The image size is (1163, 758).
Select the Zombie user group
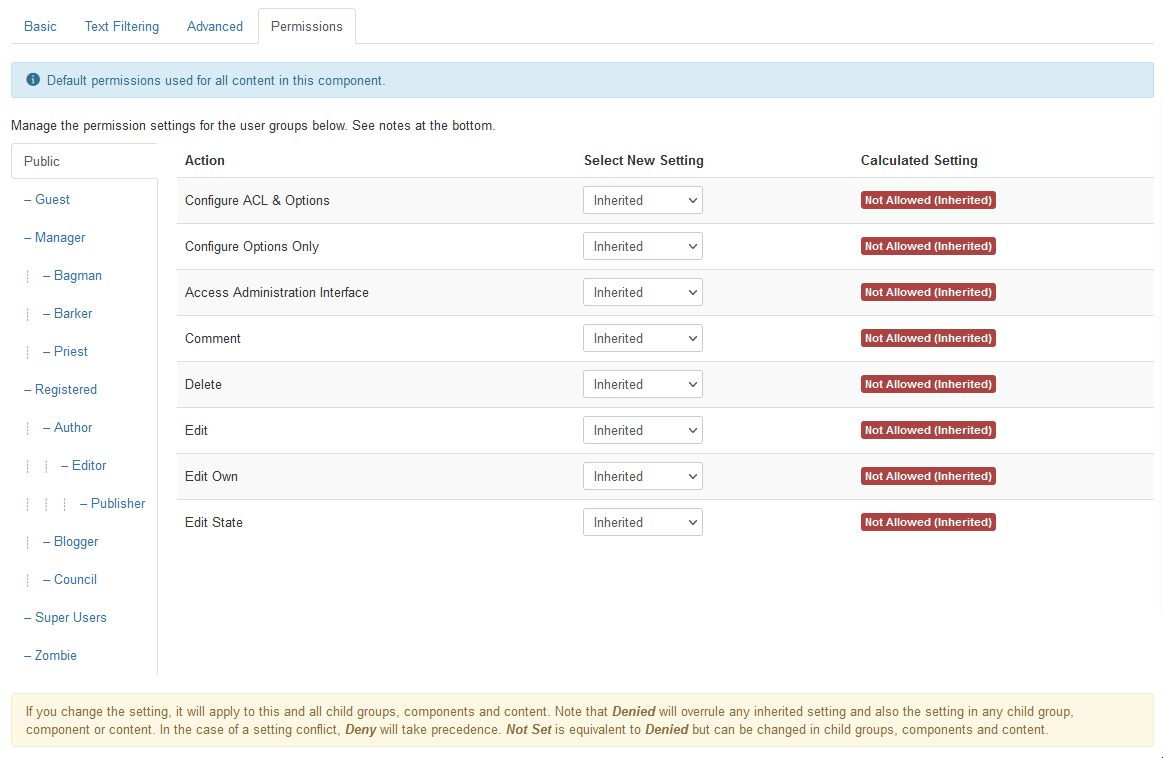pyautogui.click(x=55, y=655)
